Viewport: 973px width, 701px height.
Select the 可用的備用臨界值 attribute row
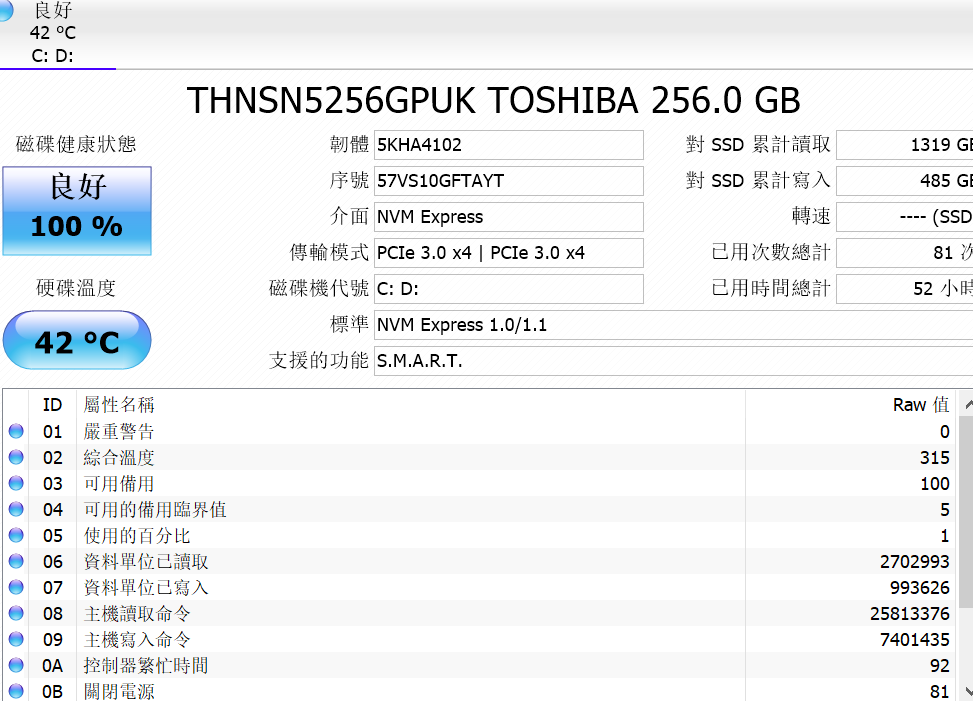[480, 510]
